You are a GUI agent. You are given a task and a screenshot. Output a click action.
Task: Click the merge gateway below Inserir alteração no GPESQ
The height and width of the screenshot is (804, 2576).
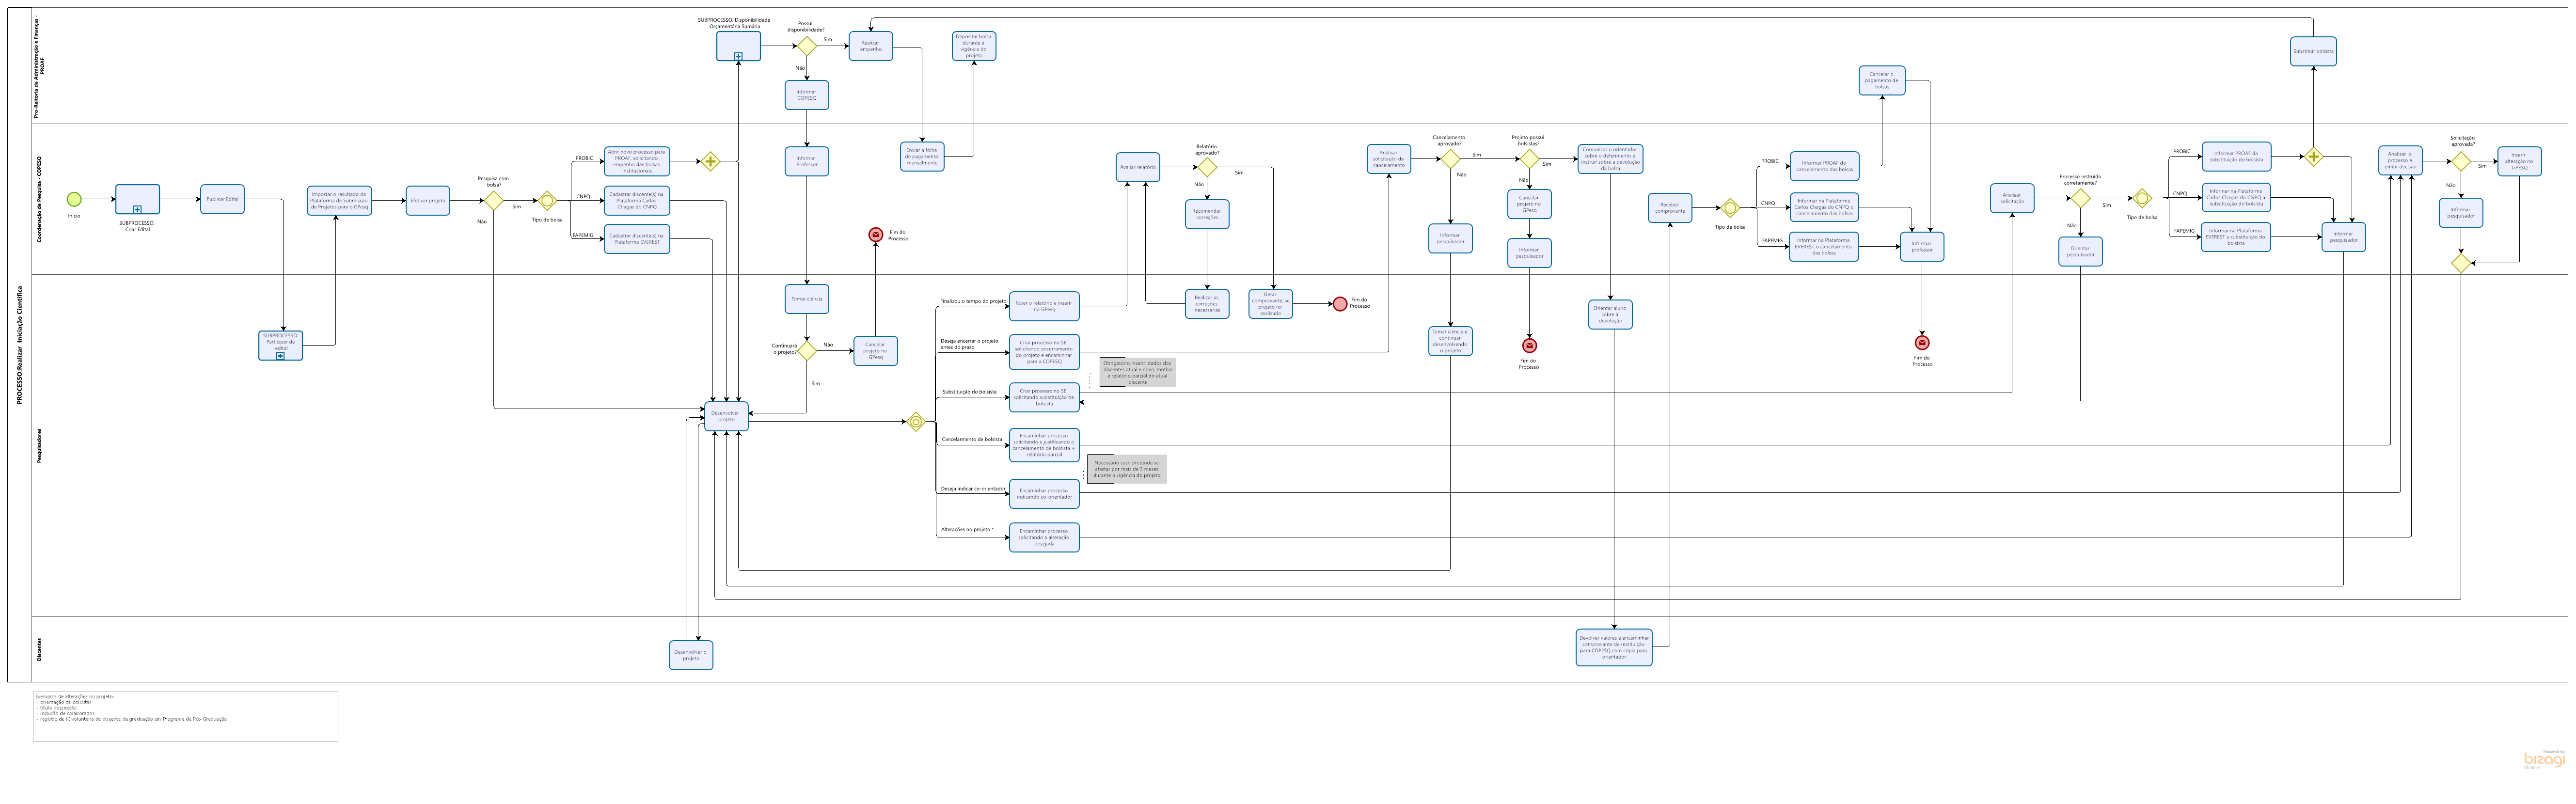coord(2461,263)
